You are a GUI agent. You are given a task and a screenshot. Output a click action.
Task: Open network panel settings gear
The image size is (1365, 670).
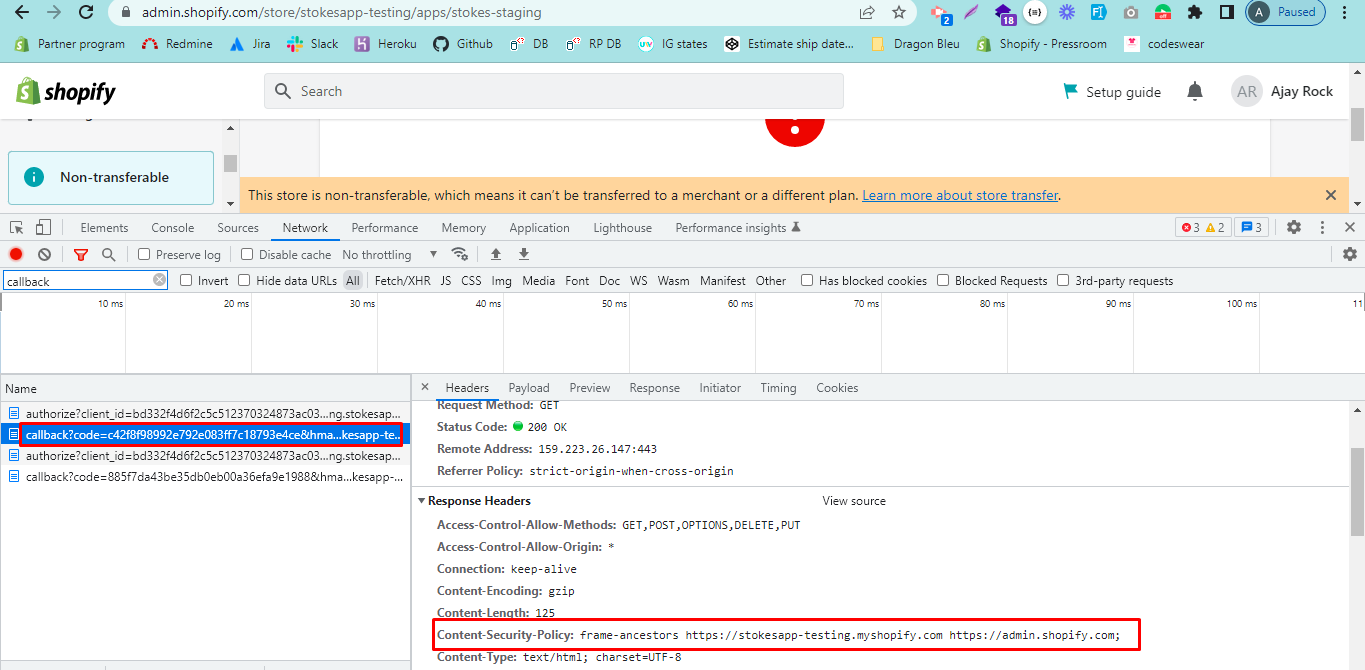1349,255
